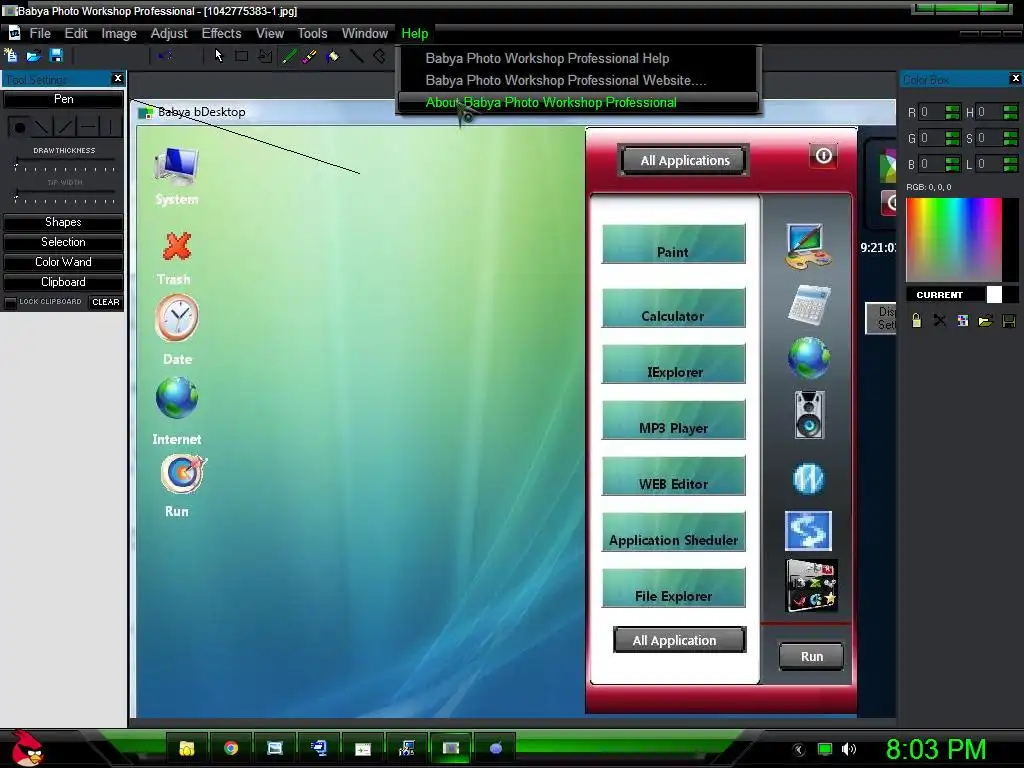Click the folder icon in the taskbar

pyautogui.click(x=187, y=748)
